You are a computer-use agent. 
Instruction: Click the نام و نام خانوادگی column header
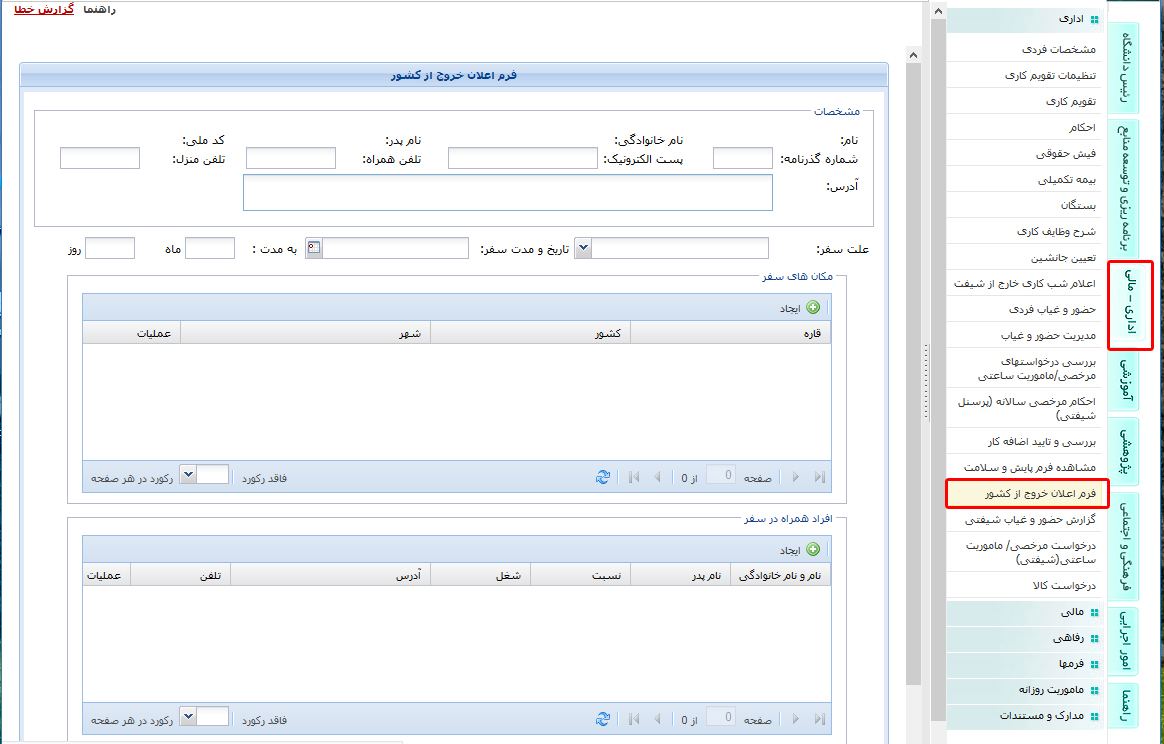[x=781, y=575]
